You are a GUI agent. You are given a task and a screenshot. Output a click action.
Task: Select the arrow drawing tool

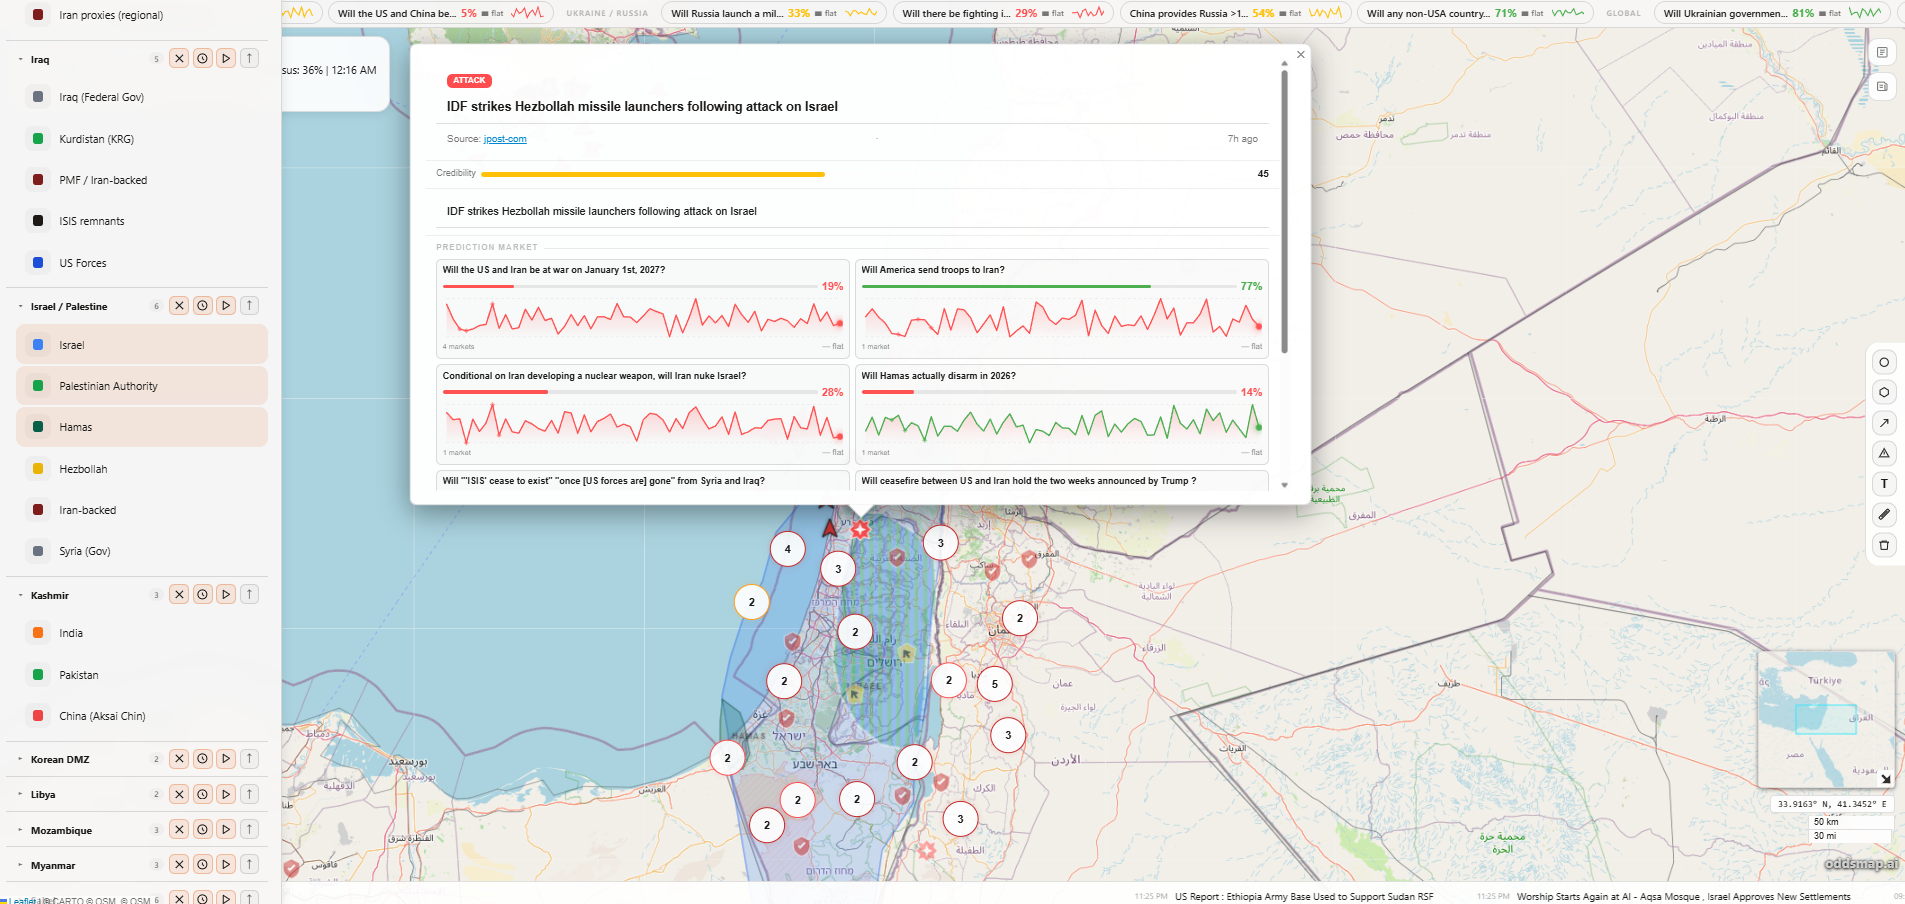point(1884,423)
